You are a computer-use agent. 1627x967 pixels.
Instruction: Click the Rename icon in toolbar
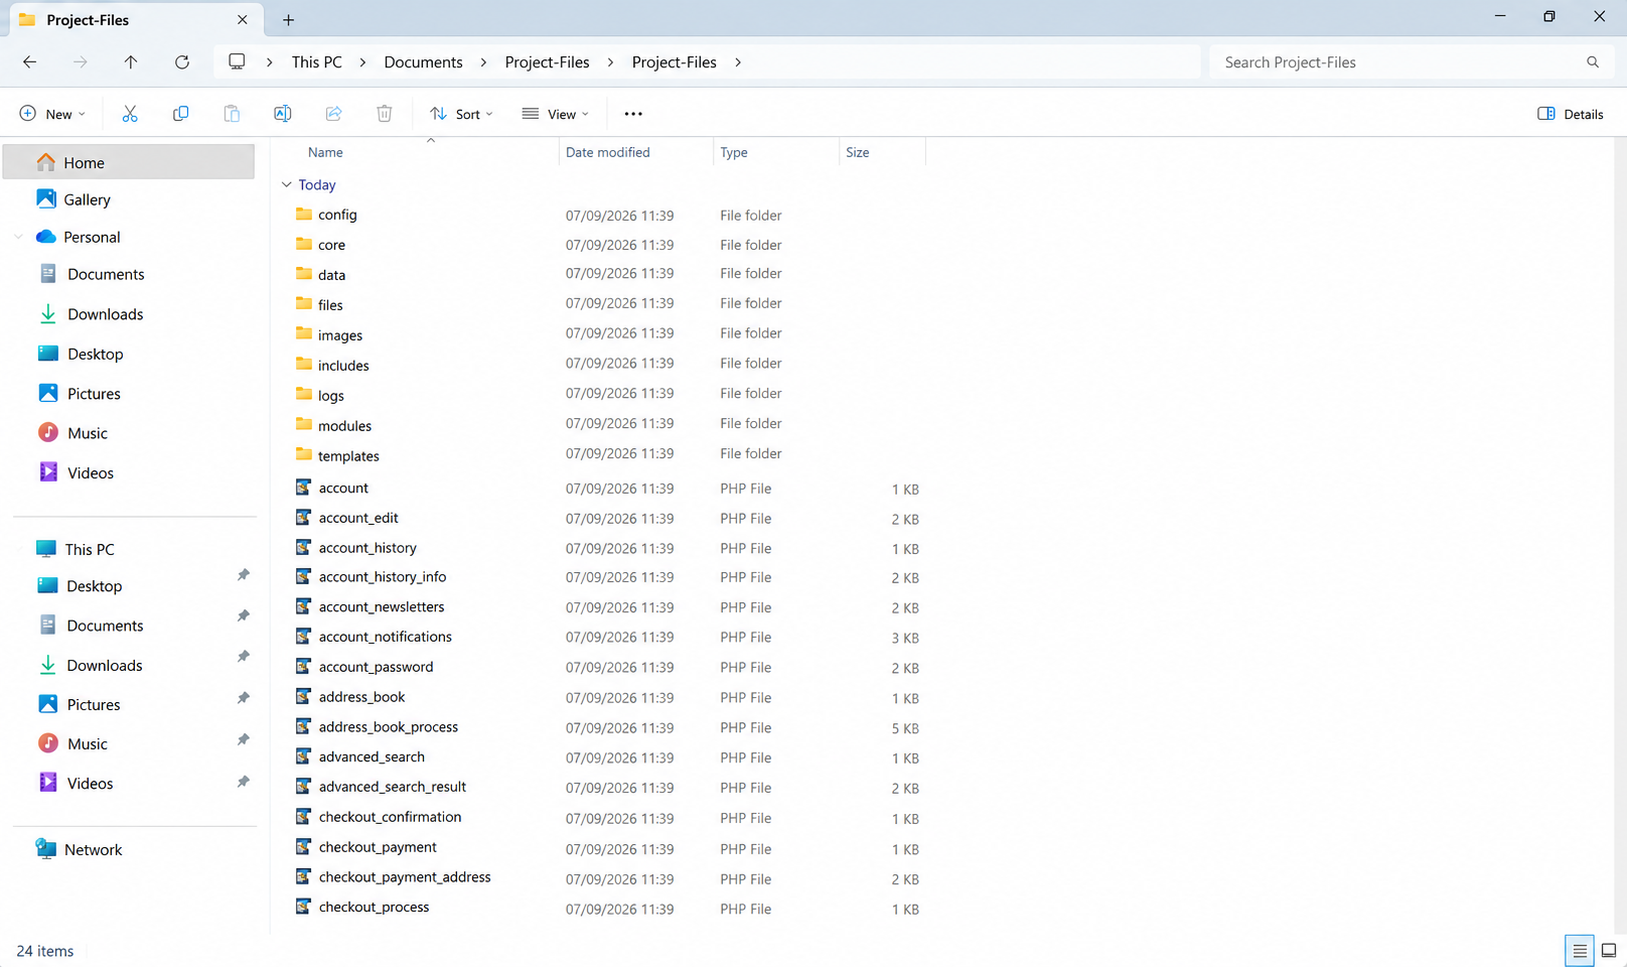(x=283, y=114)
